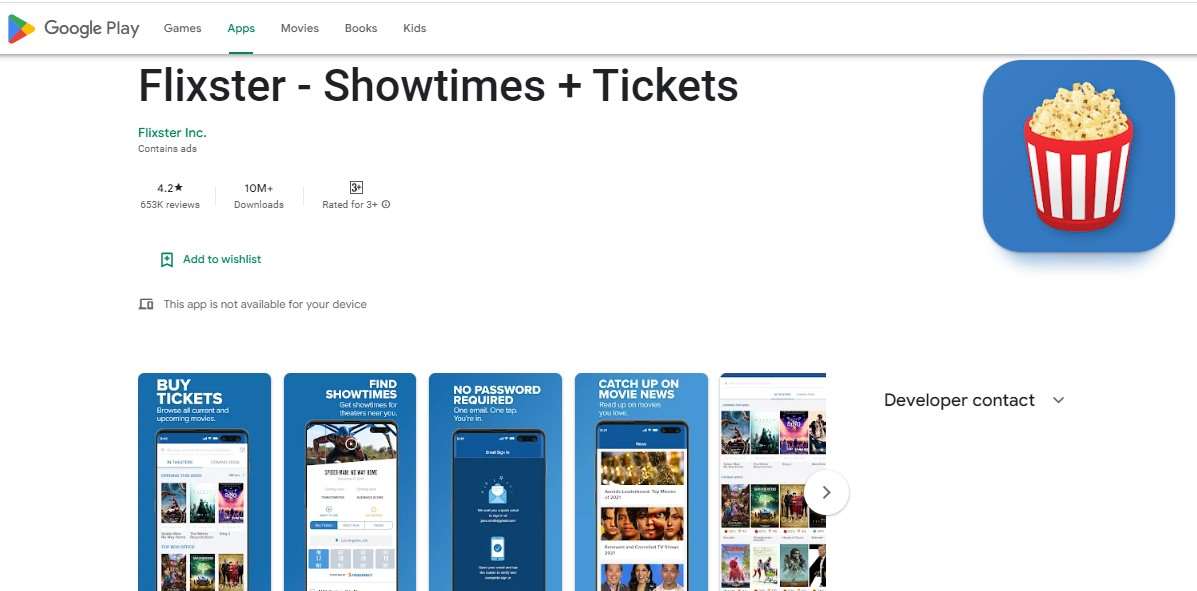The image size is (1197, 591).
Task: Switch to the Movies tab
Action: pos(299,28)
